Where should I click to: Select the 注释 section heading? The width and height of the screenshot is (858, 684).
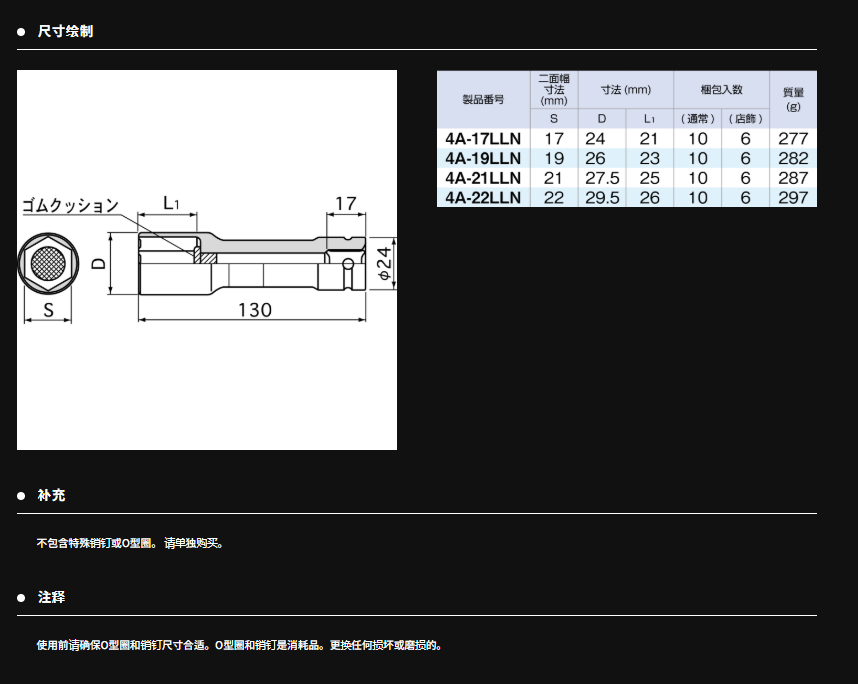tap(51, 598)
